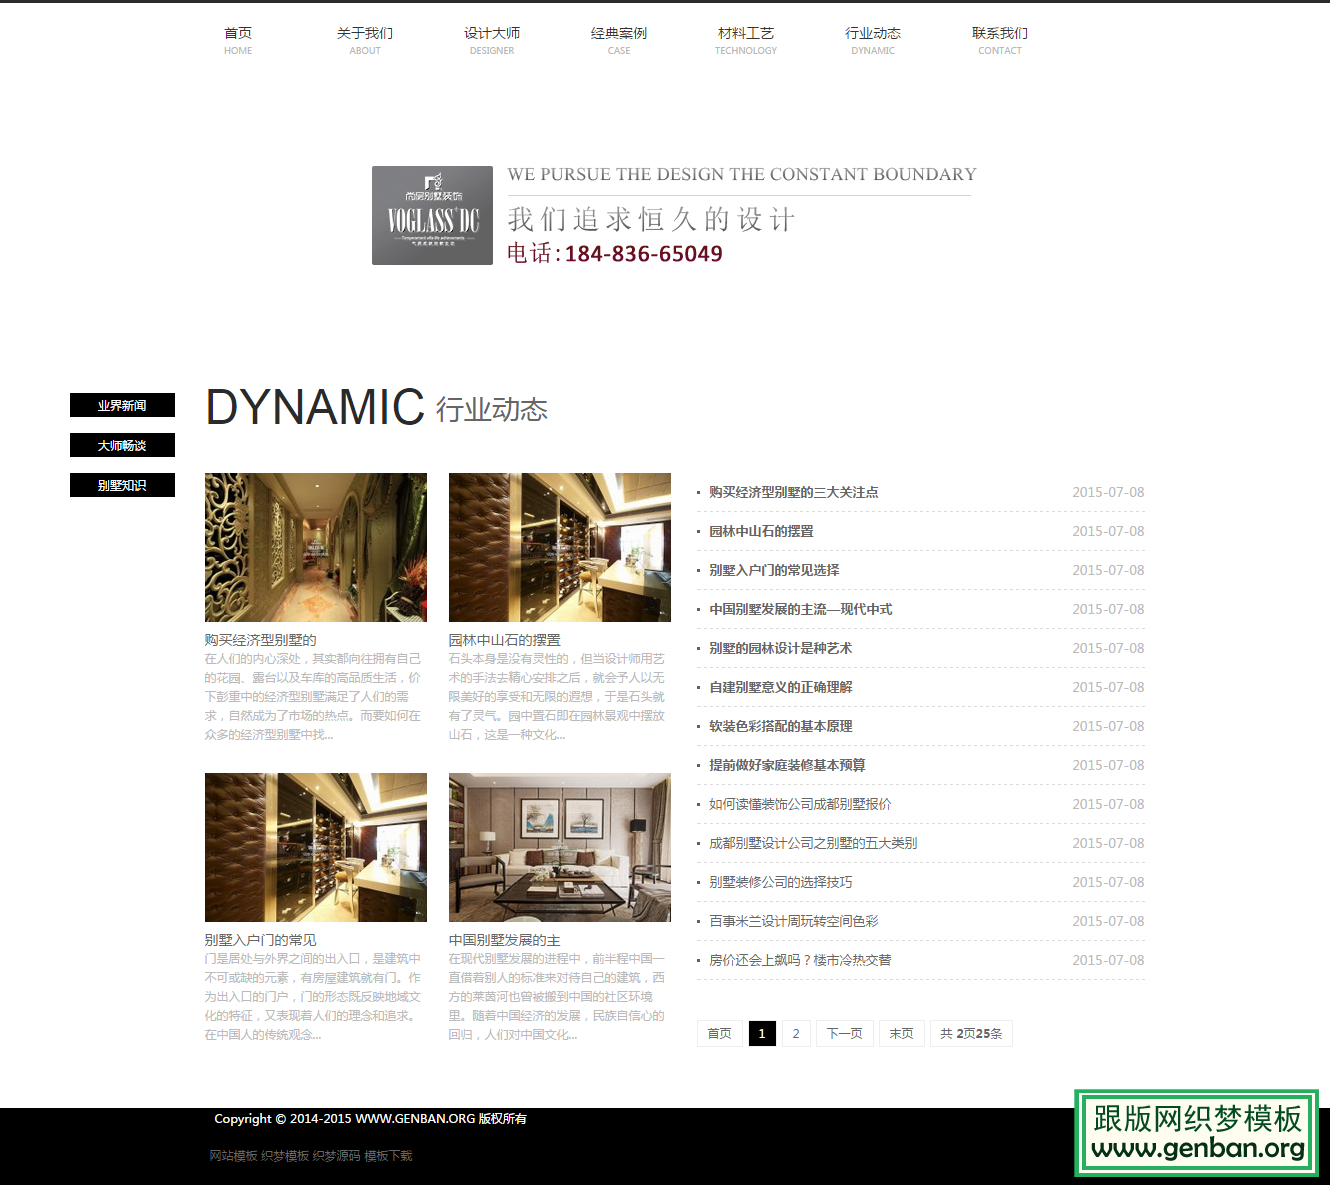This screenshot has width=1330, height=1186.
Task: Jump to 末页 last page
Action: coord(901,1033)
